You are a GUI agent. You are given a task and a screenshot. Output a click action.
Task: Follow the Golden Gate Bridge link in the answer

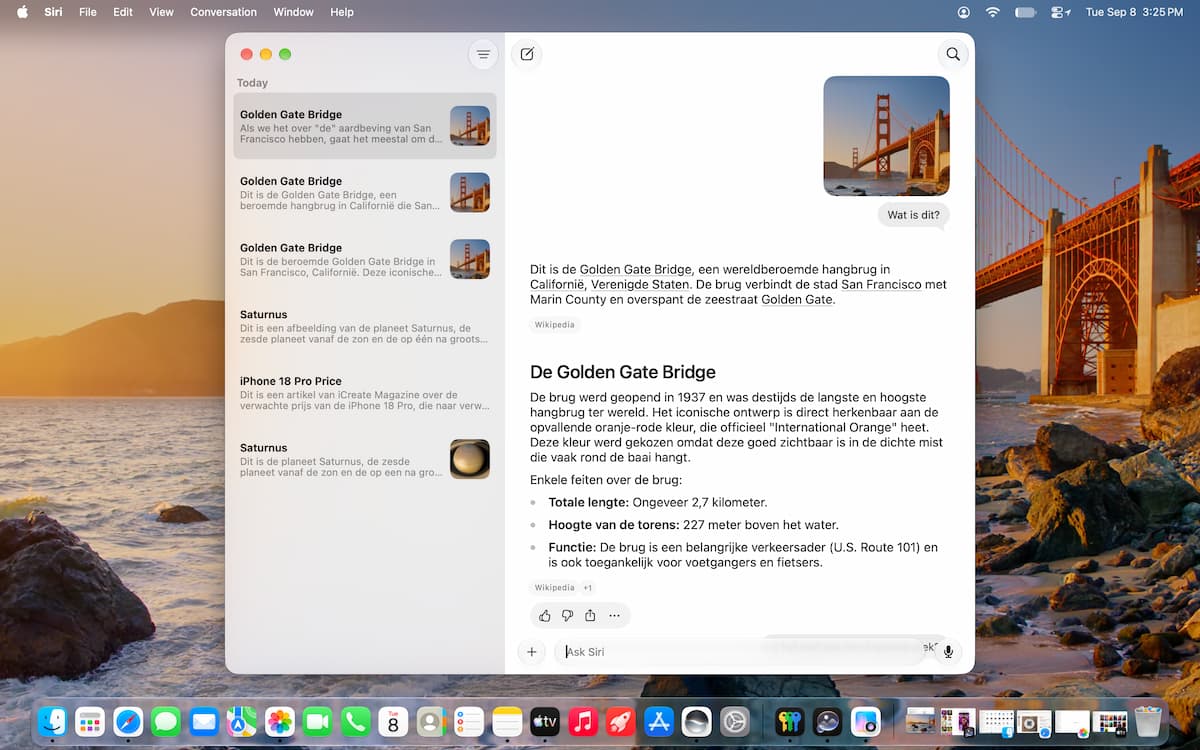coord(636,269)
